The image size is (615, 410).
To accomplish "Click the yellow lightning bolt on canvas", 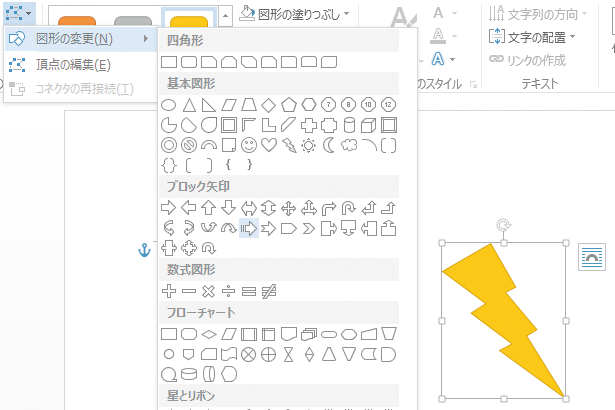I will pos(506,318).
